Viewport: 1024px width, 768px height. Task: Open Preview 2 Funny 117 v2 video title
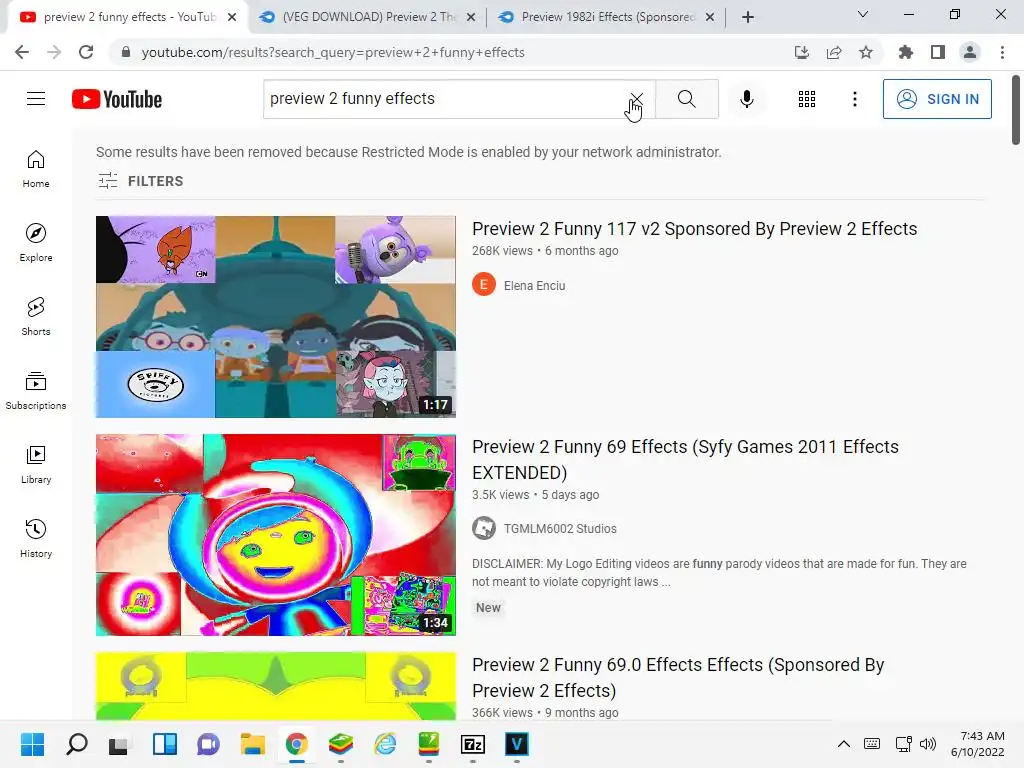click(x=694, y=229)
